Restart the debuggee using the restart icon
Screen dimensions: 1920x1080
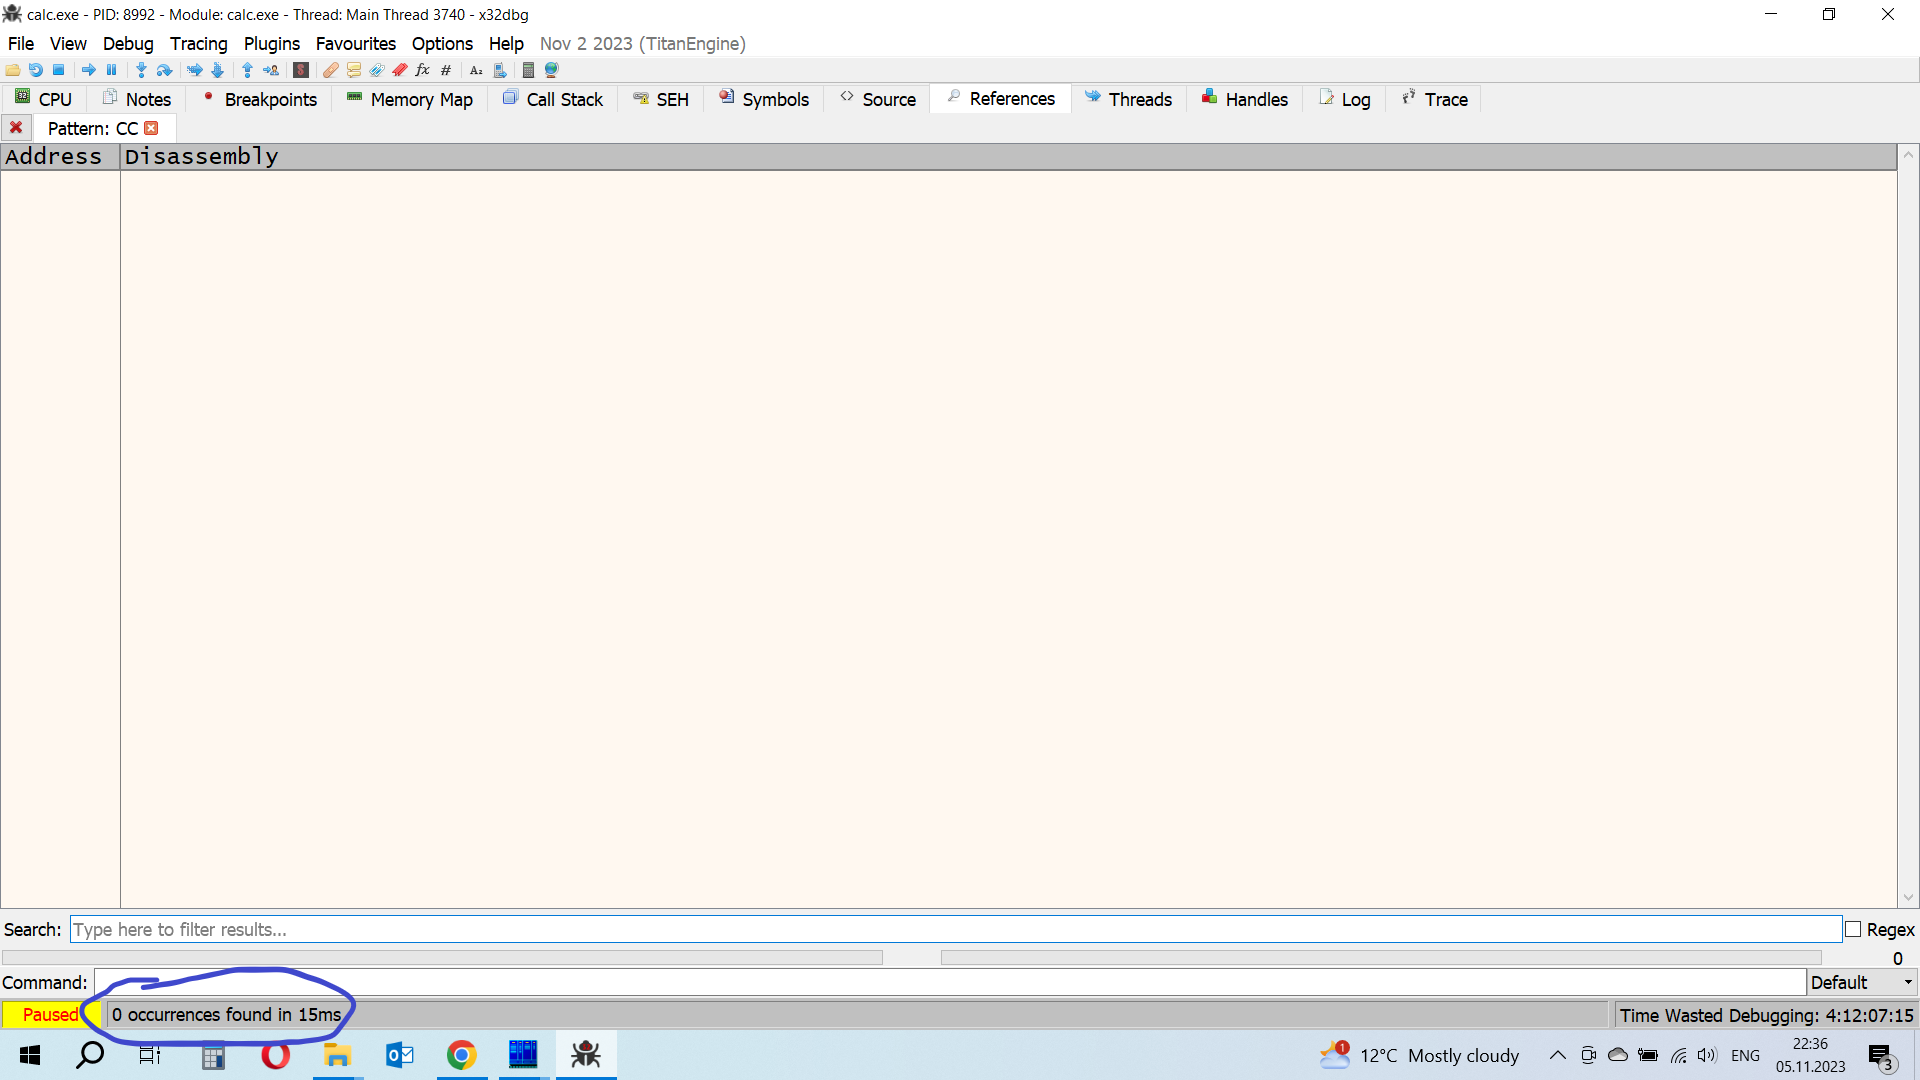pos(35,70)
